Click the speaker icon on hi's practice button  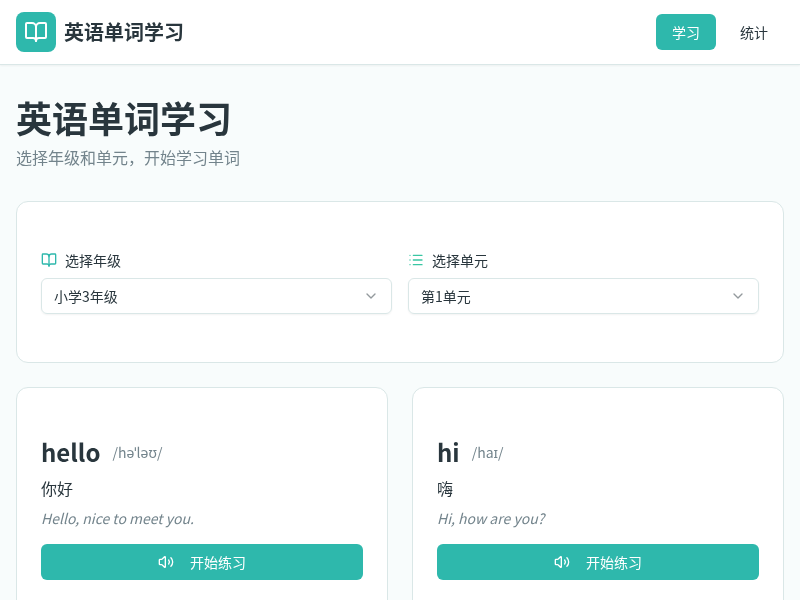pos(562,562)
